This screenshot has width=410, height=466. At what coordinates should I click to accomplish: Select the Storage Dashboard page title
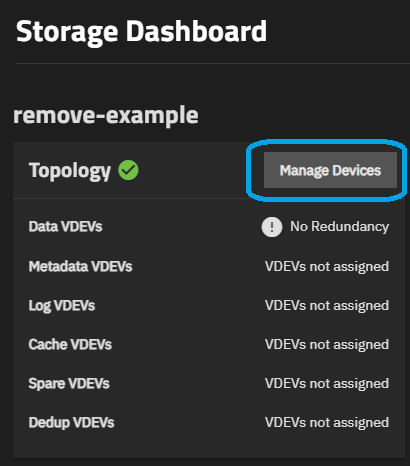click(141, 31)
